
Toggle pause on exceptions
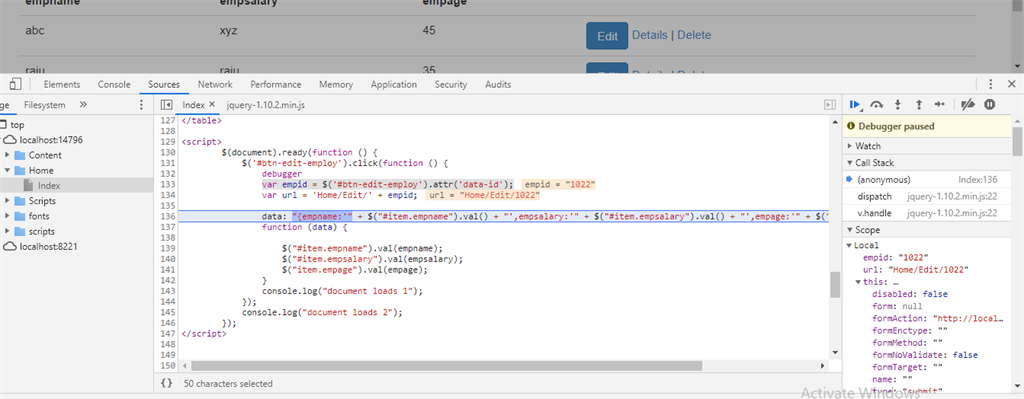click(989, 104)
